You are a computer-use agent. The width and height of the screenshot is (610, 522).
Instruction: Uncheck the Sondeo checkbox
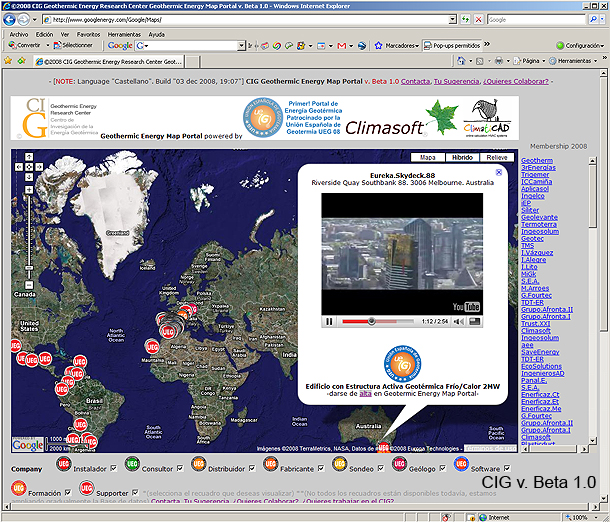(380, 468)
